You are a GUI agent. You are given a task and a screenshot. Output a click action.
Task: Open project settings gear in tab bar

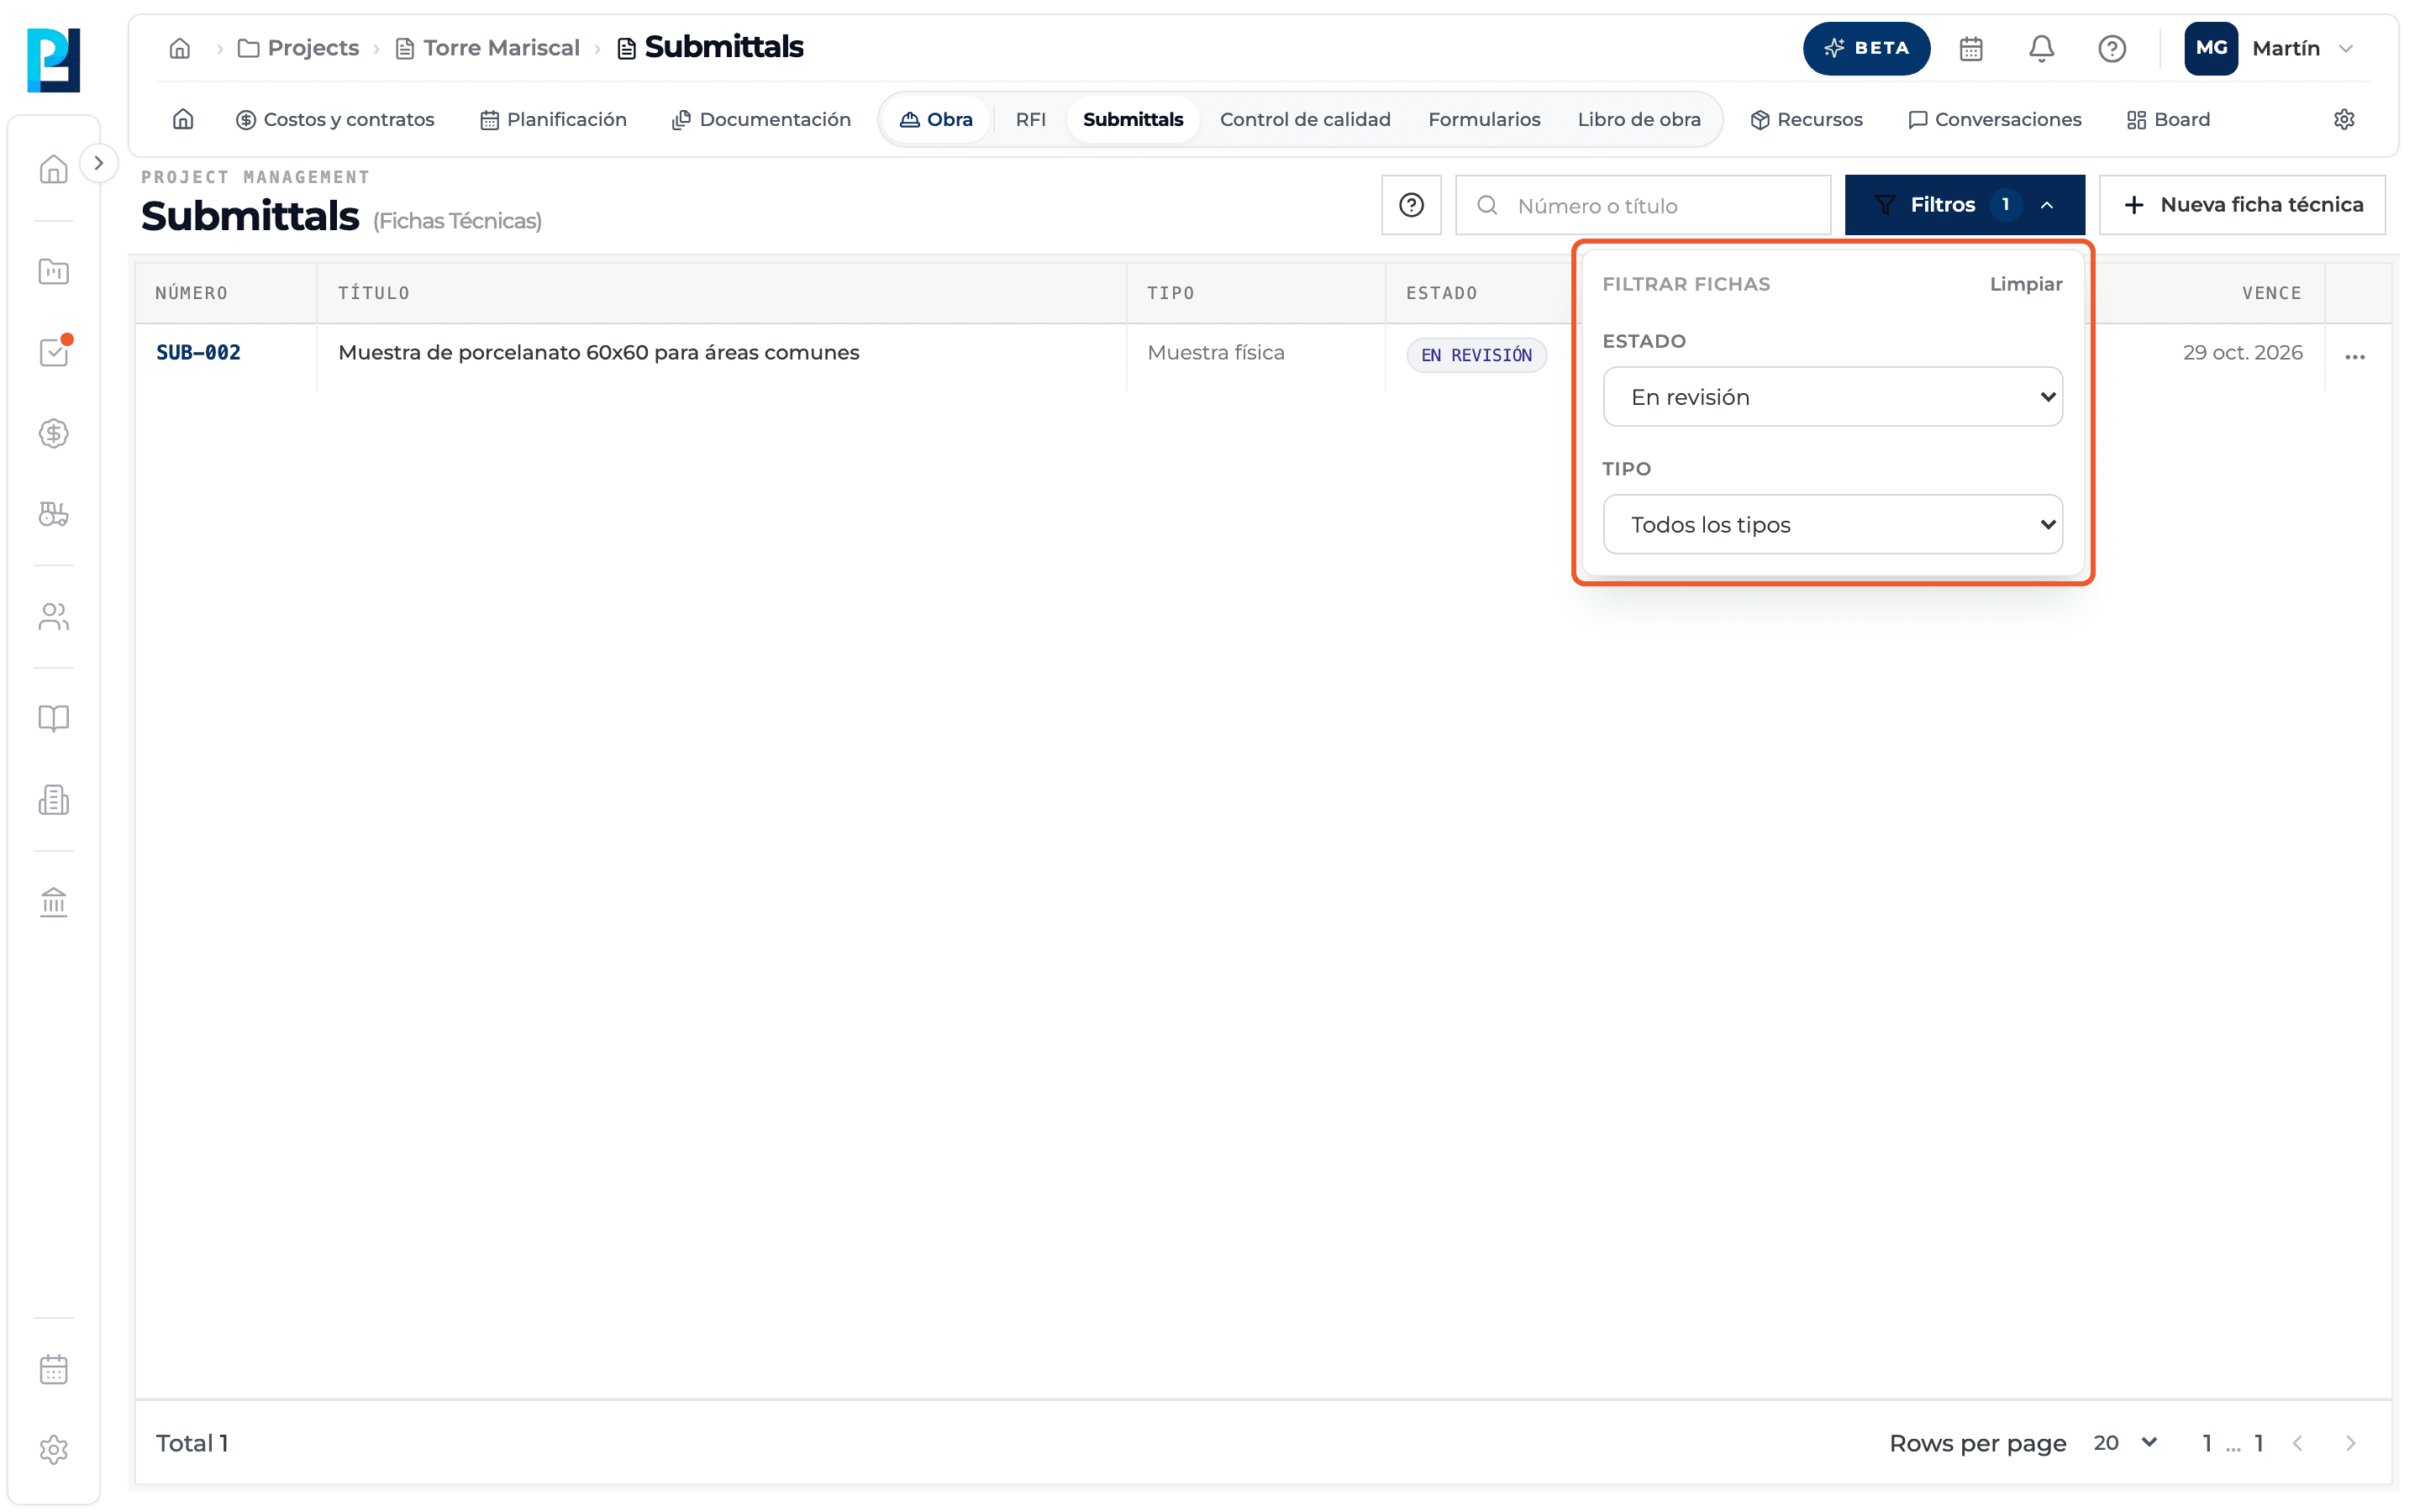2344,119
